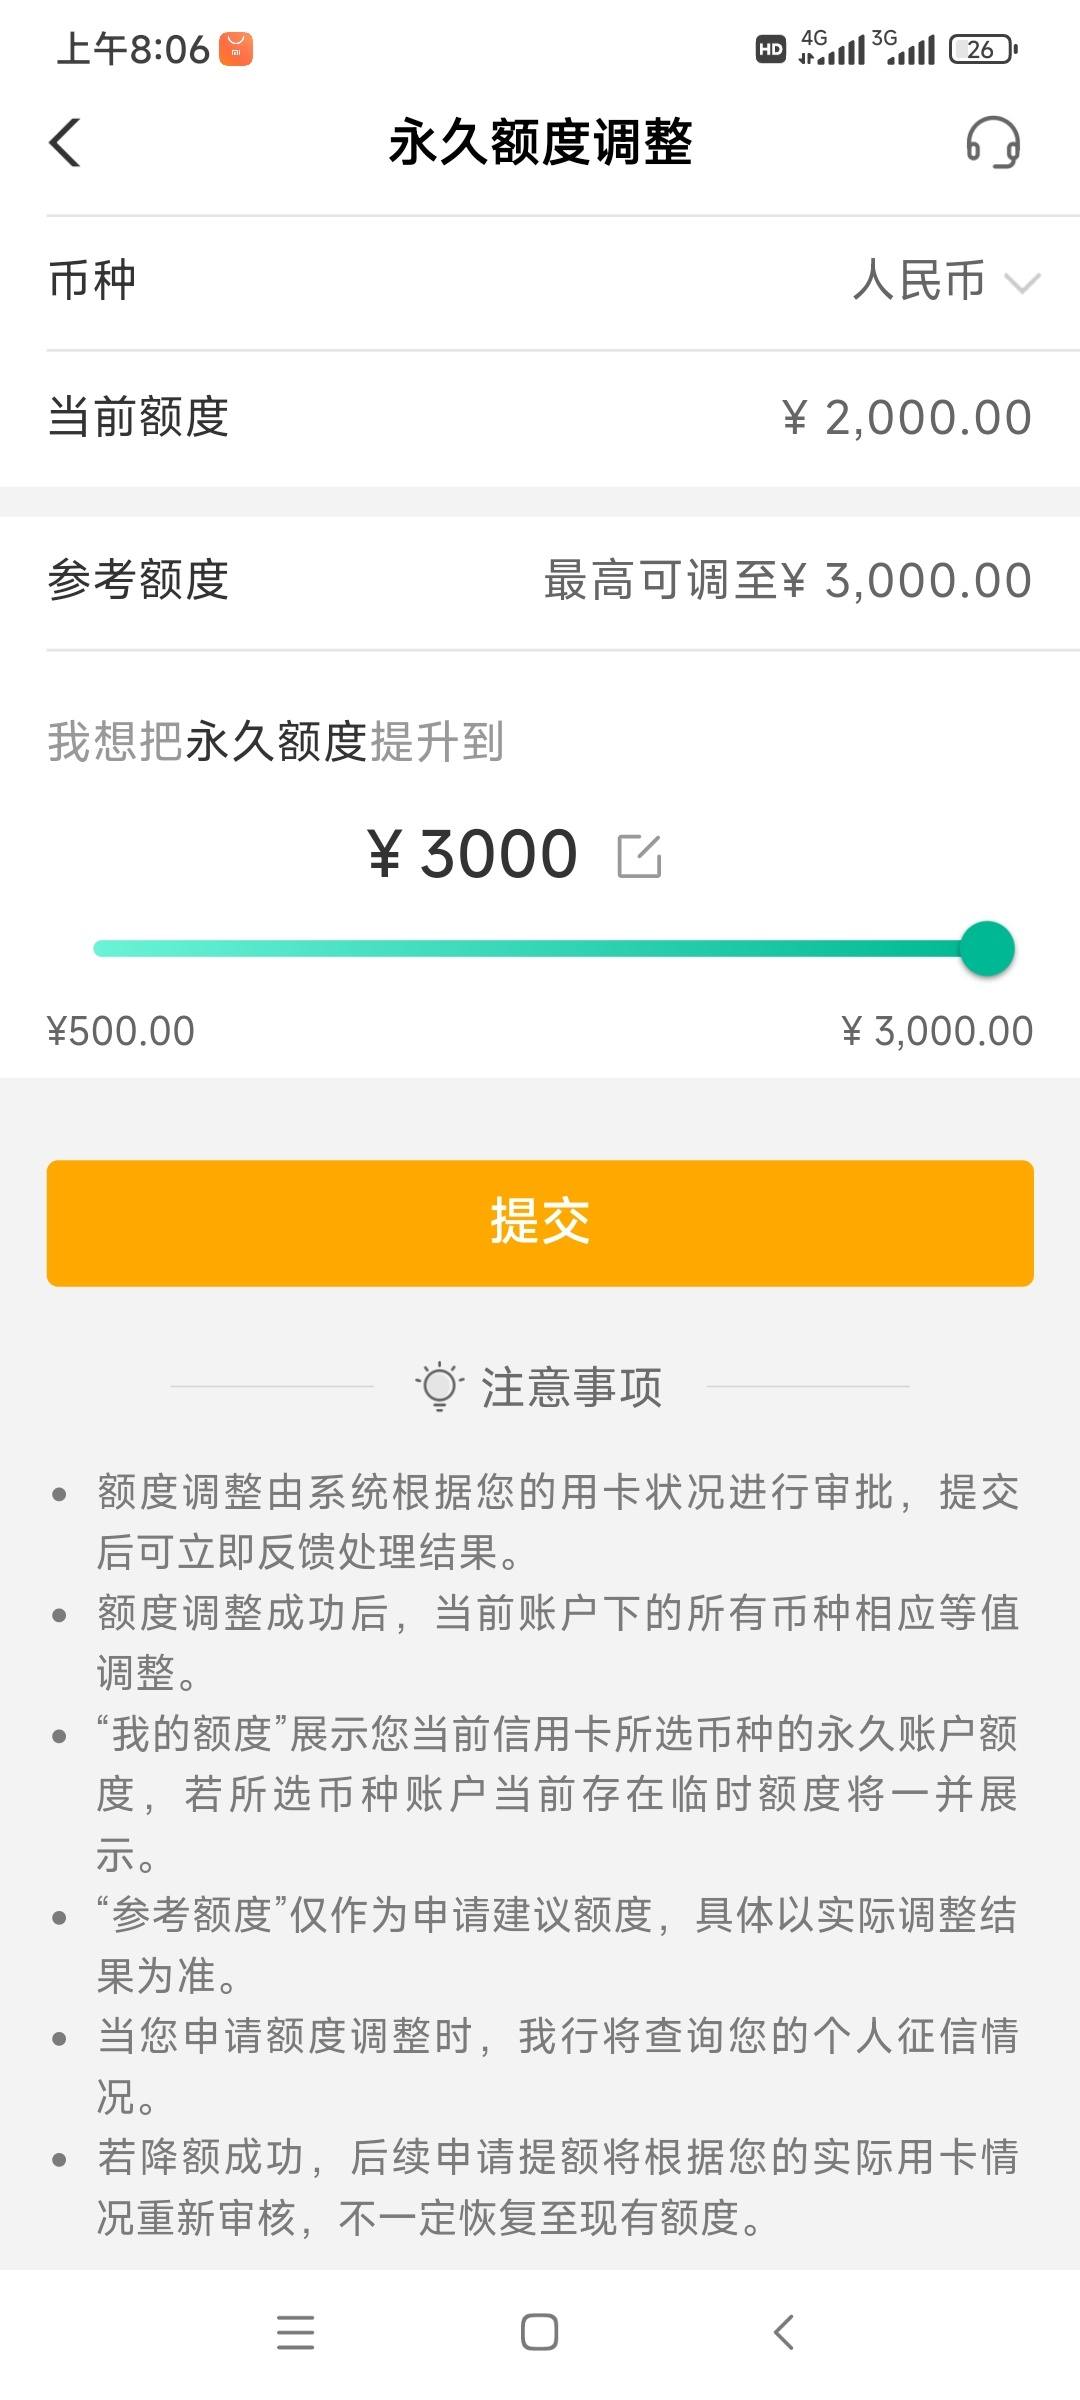Image resolution: width=1080 pixels, height=2400 pixels.
Task: Tap the back arrow in header
Action: (65, 142)
